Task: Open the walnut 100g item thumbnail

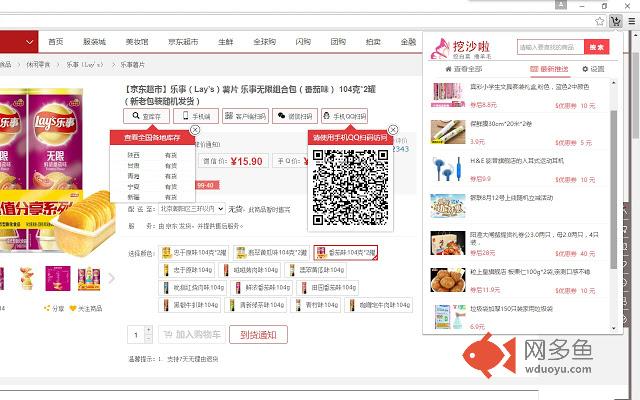Action: [x=448, y=280]
